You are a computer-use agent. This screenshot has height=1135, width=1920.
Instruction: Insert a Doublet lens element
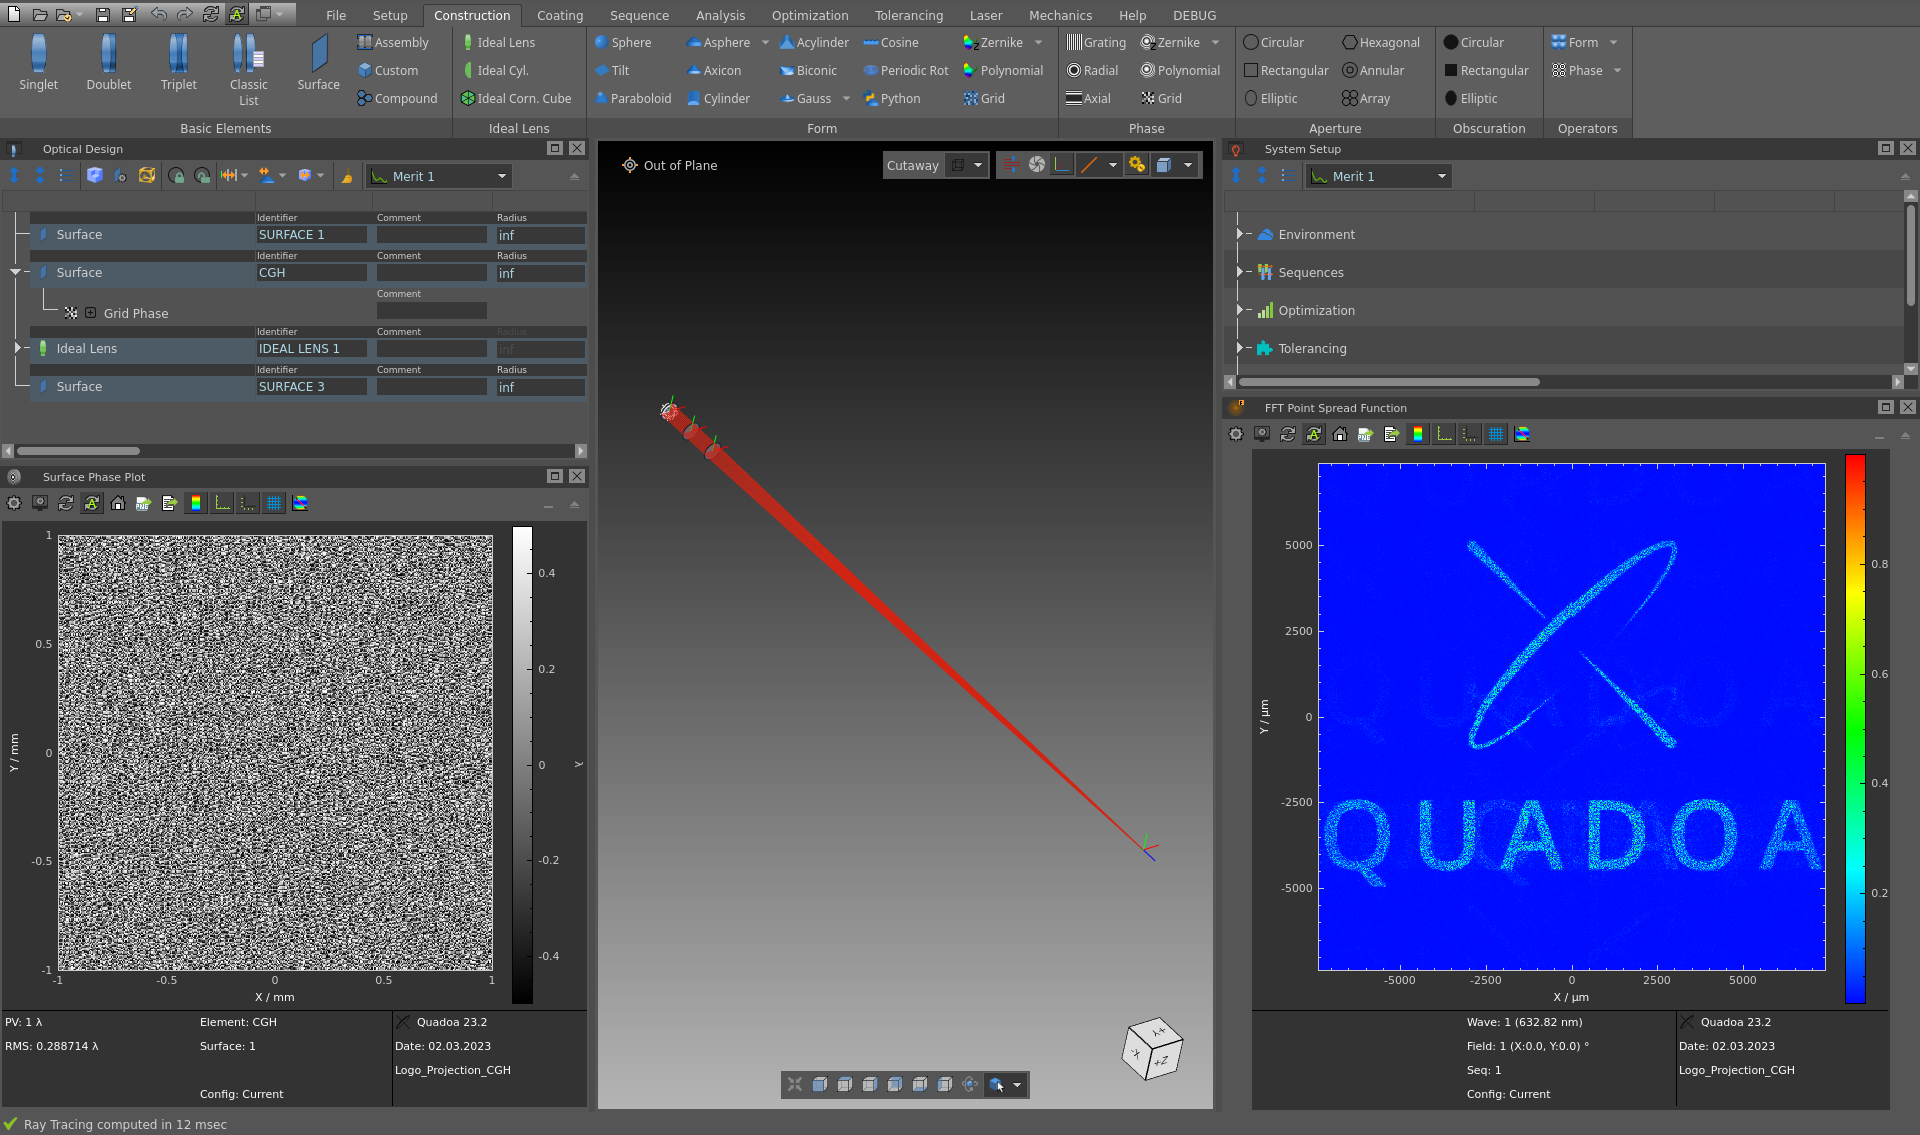tap(108, 63)
